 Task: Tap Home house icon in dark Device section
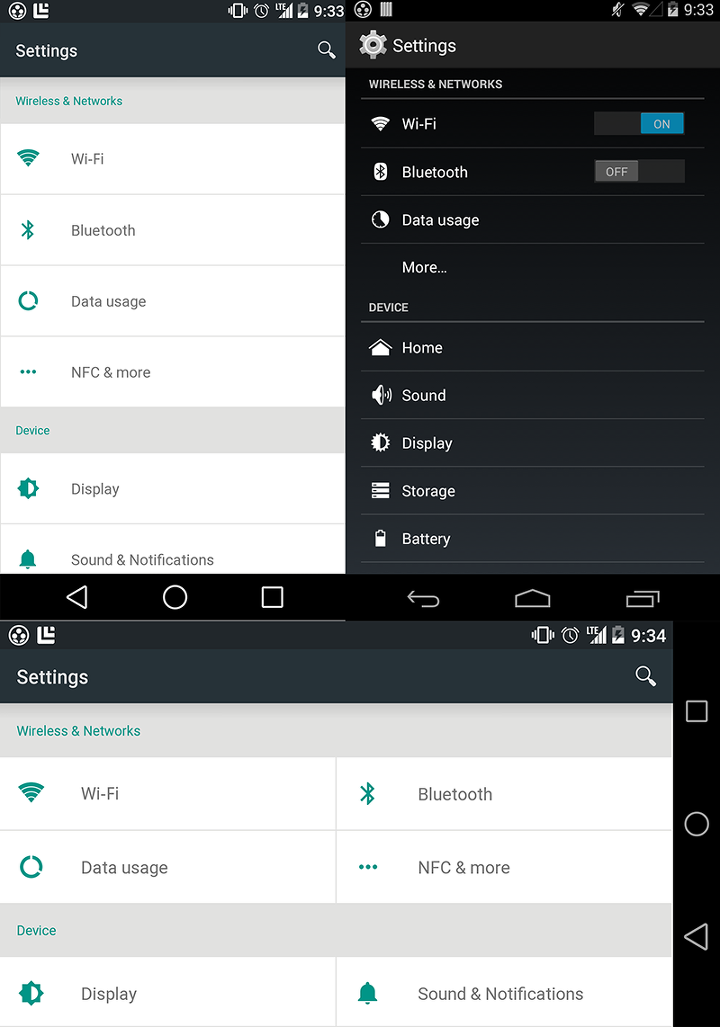pyautogui.click(x=380, y=347)
